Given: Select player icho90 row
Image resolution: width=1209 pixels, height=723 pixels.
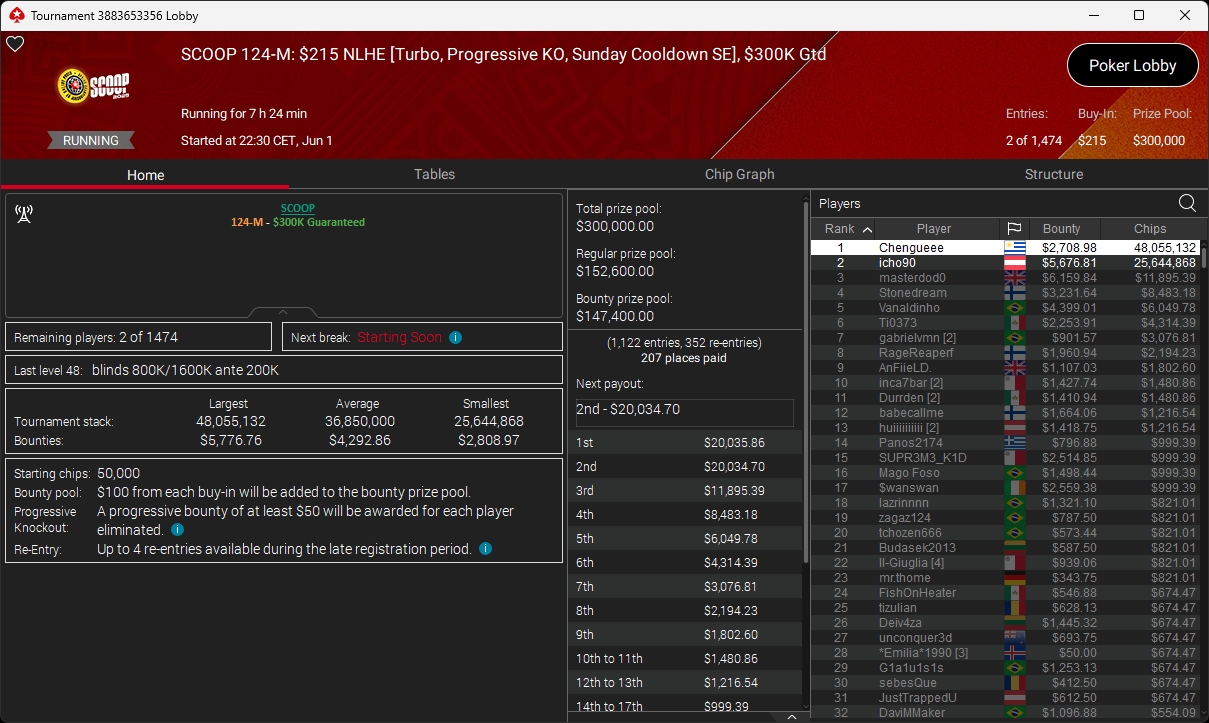Looking at the screenshot, I should 1005,263.
